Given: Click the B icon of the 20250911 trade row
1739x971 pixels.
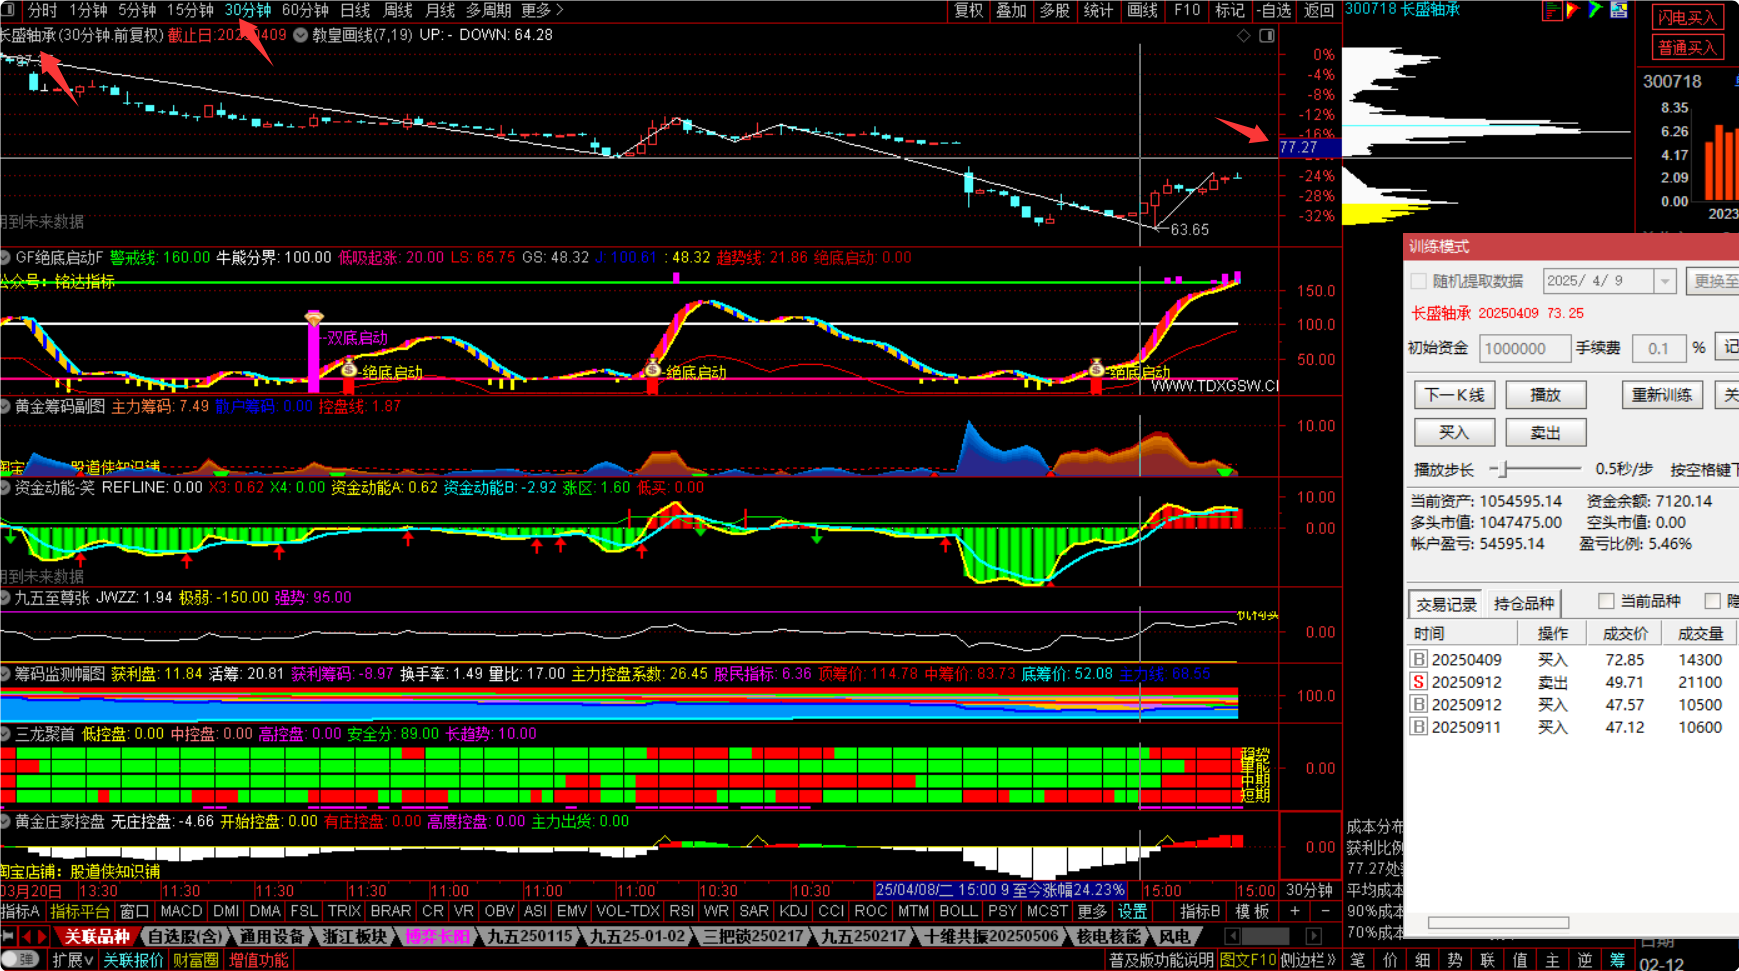Looking at the screenshot, I should click(1418, 727).
